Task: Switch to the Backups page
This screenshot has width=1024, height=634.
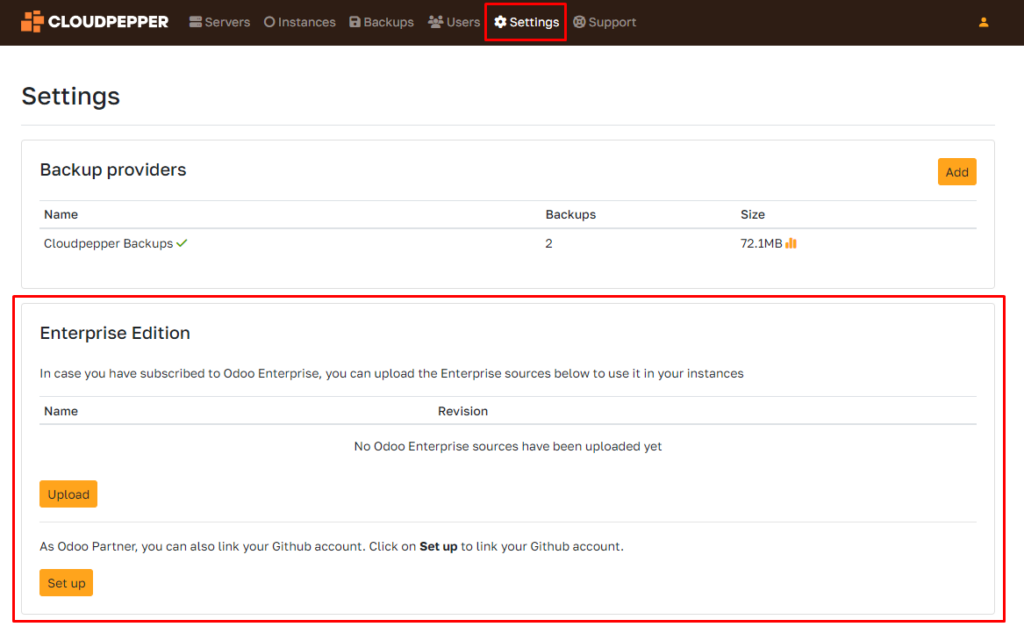Action: 388,21
